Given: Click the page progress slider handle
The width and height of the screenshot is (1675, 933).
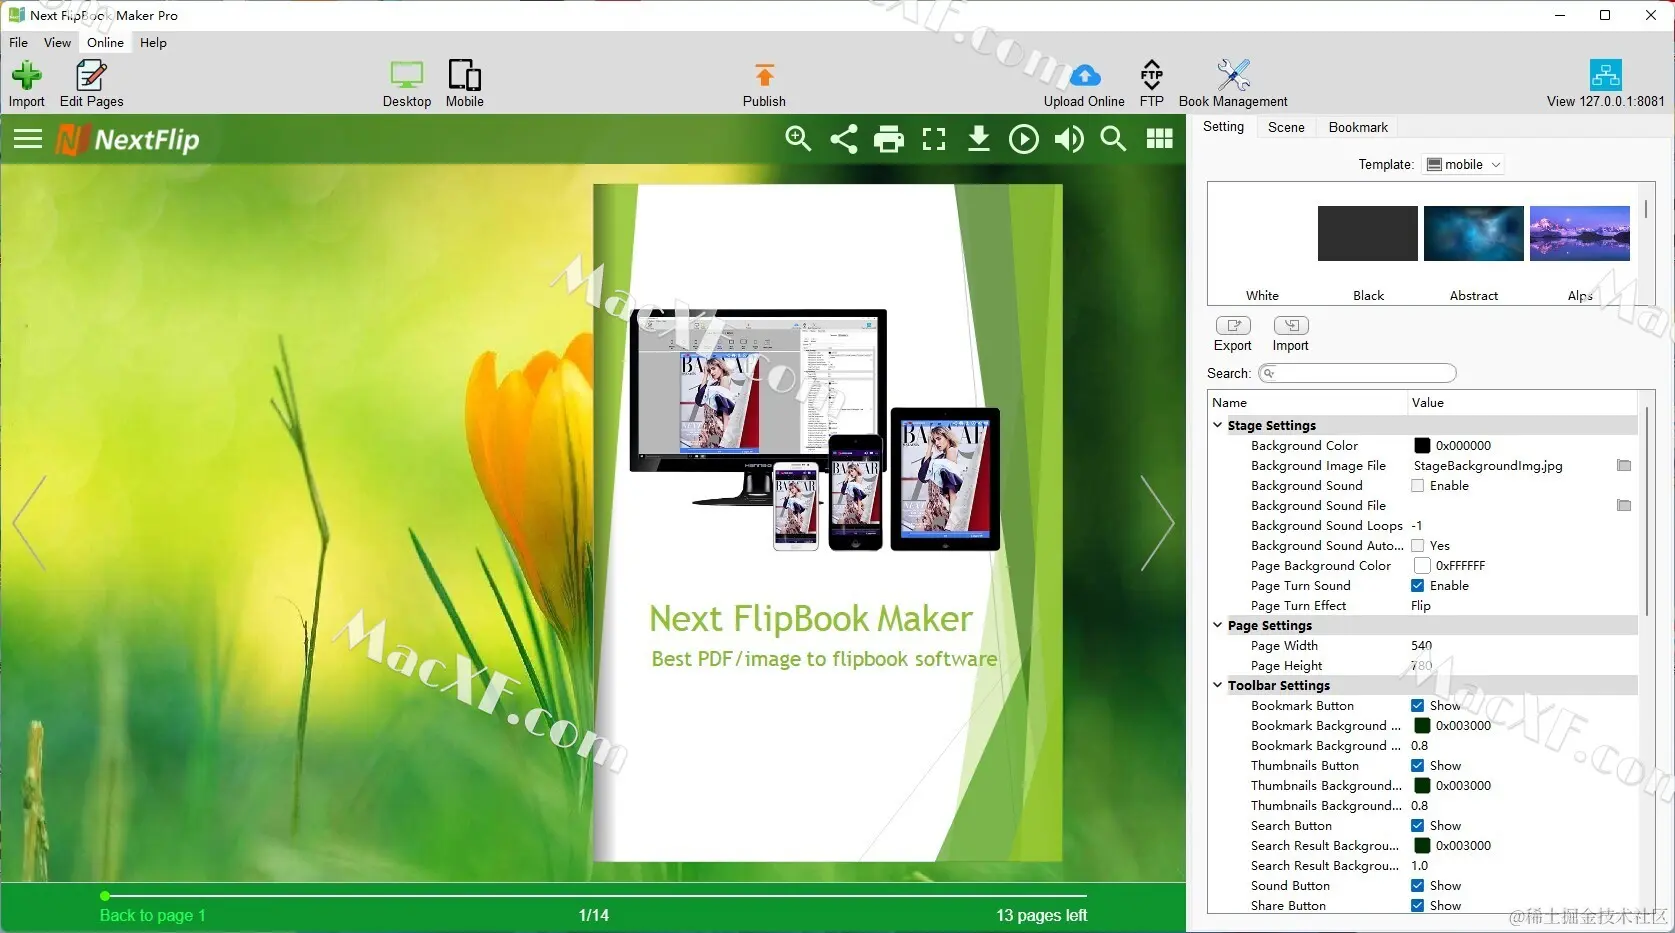Looking at the screenshot, I should [105, 896].
